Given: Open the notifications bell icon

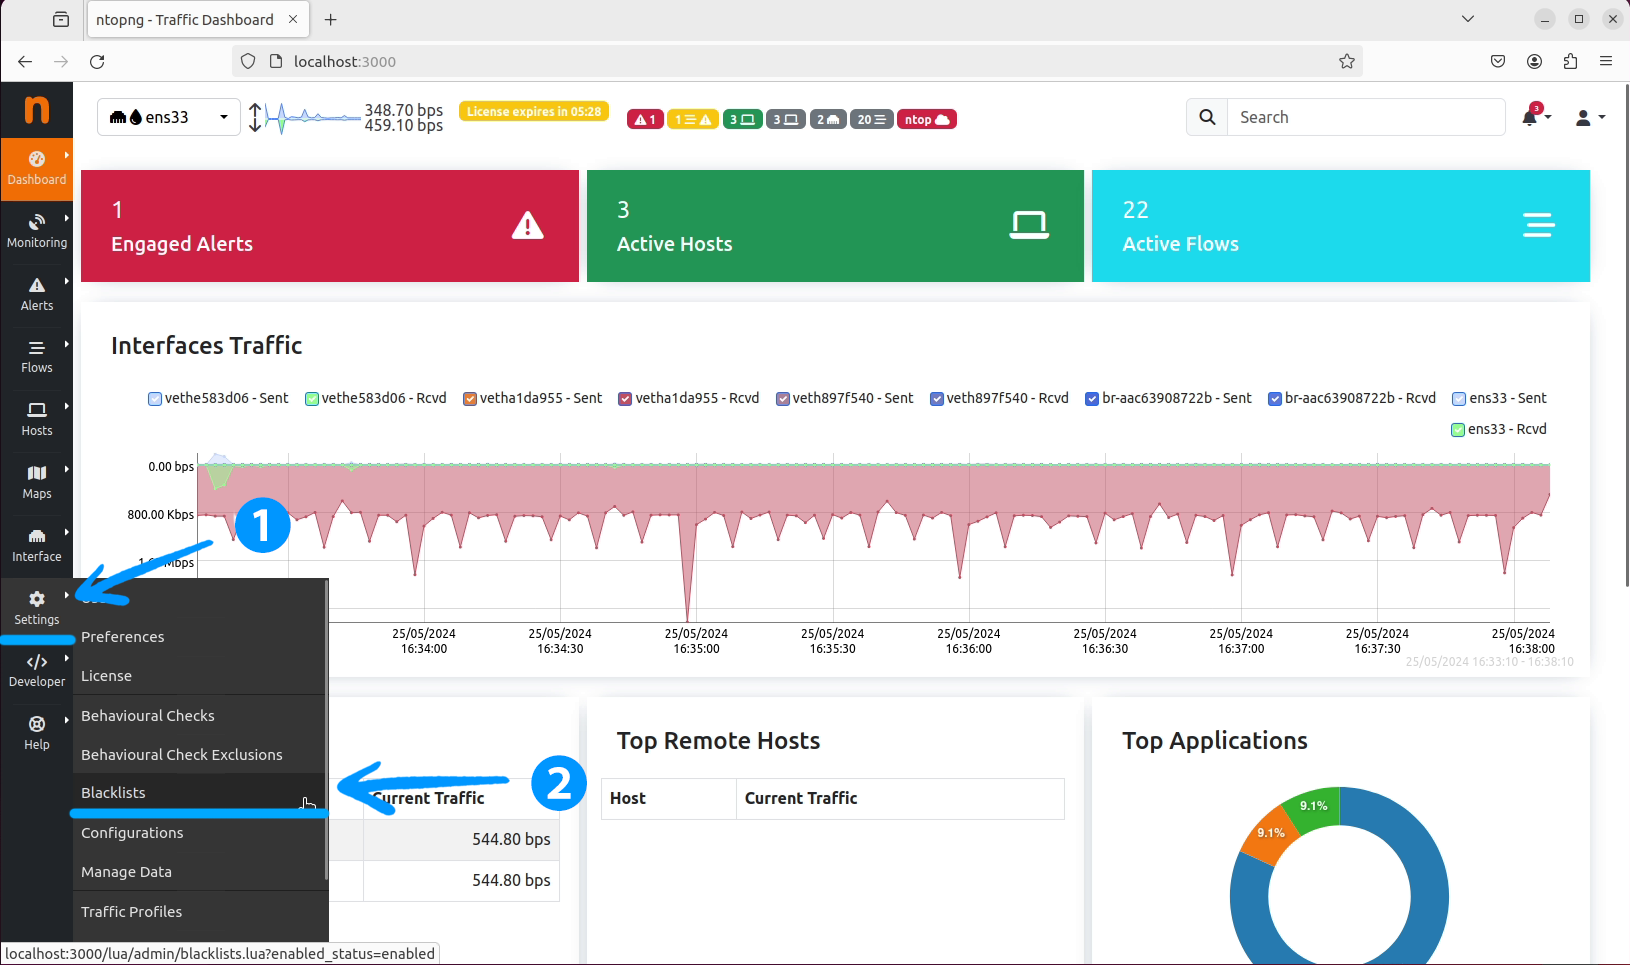Looking at the screenshot, I should pyautogui.click(x=1530, y=118).
